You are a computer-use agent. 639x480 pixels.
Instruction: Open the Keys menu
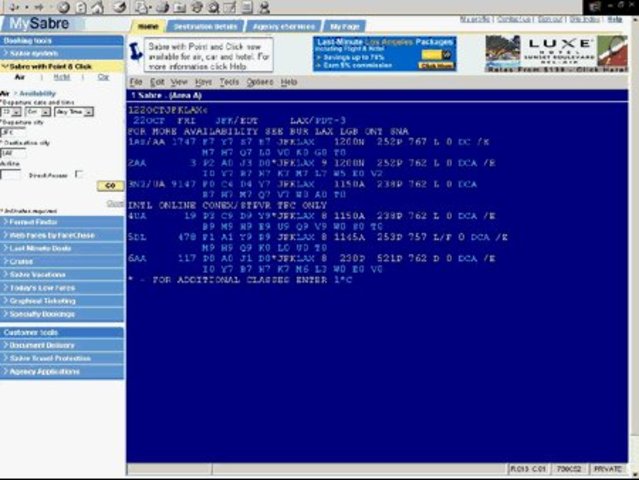click(x=203, y=82)
